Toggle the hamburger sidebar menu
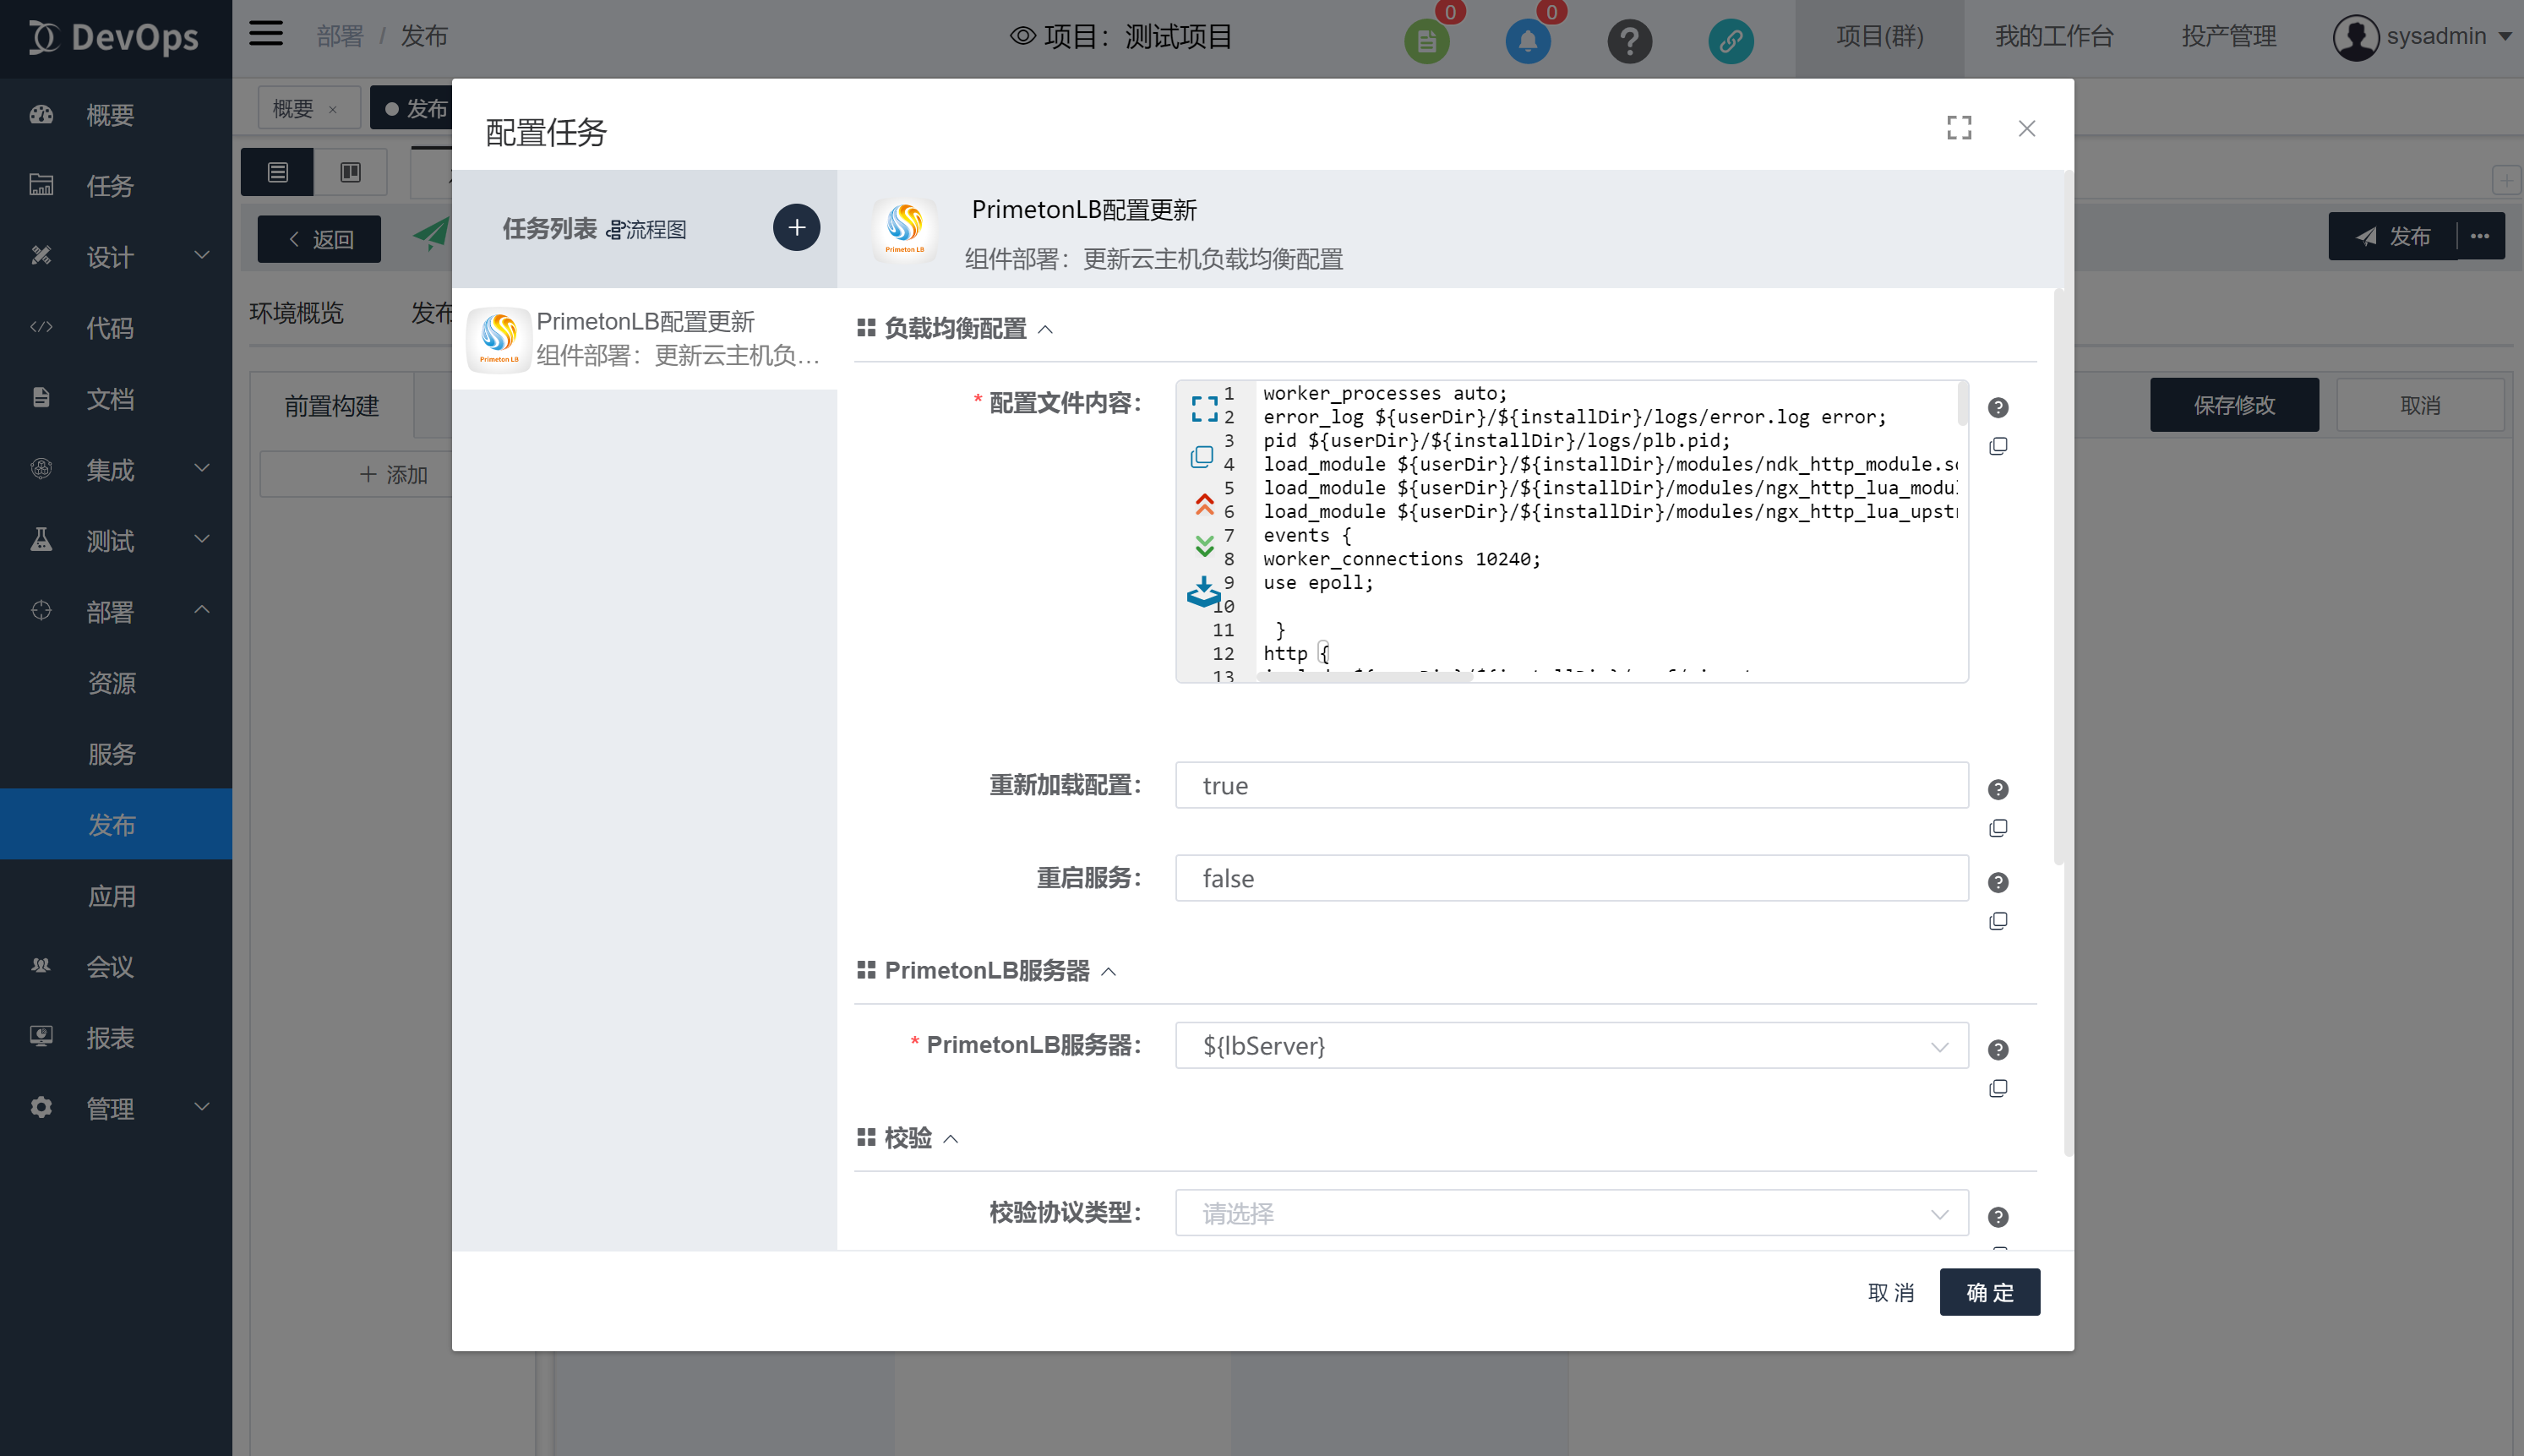 tap(266, 35)
